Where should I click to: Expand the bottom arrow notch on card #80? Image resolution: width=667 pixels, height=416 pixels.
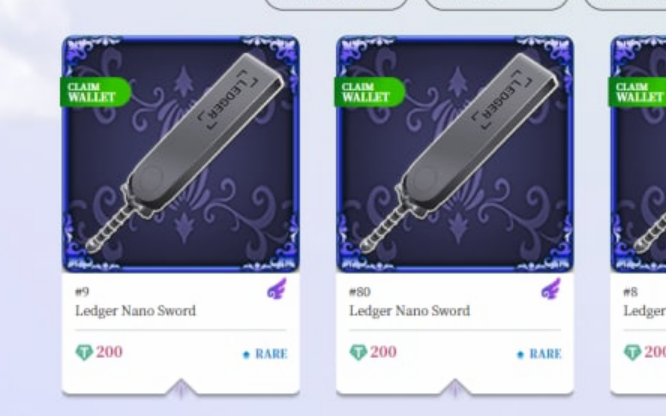[455, 388]
